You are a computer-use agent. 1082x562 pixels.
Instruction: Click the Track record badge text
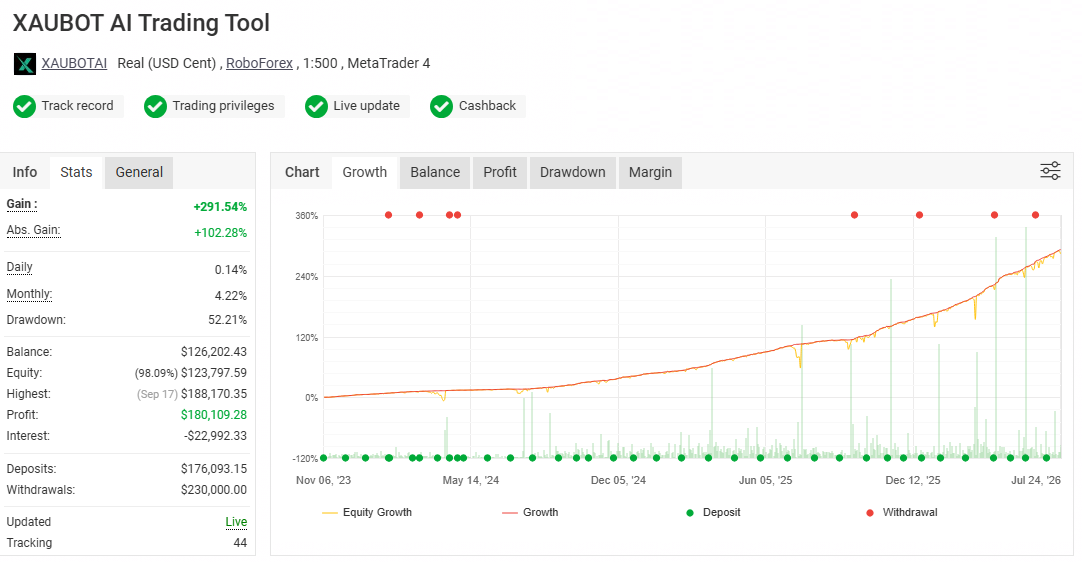[77, 106]
